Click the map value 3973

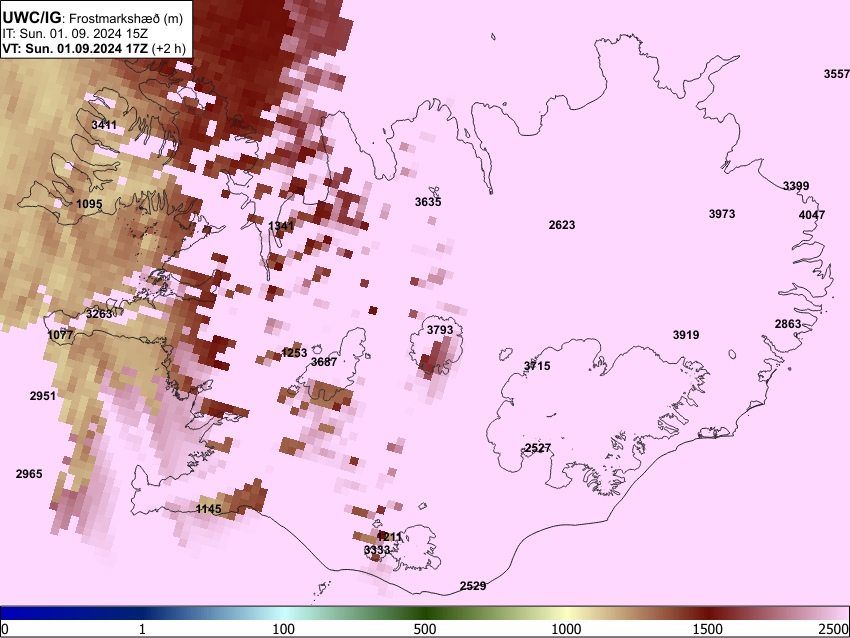pos(722,214)
